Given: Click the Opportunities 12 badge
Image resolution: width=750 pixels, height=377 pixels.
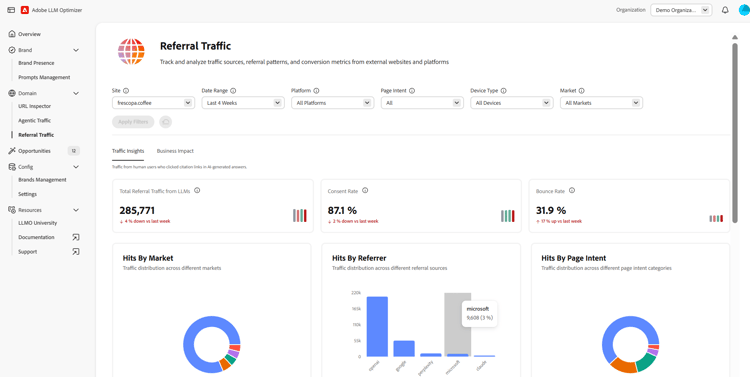Looking at the screenshot, I should [74, 151].
